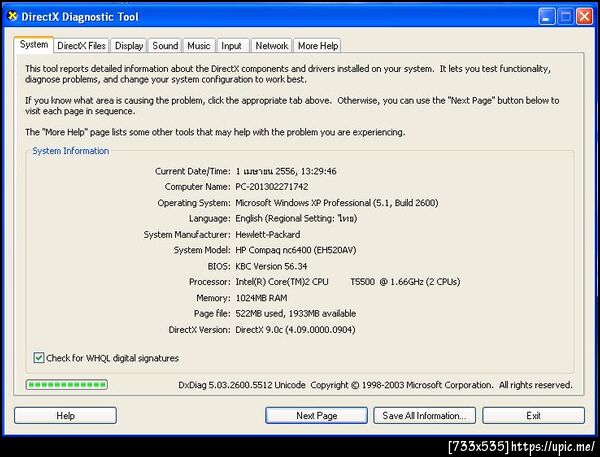600x457 pixels.
Task: Switch to the System tab
Action: 34,44
